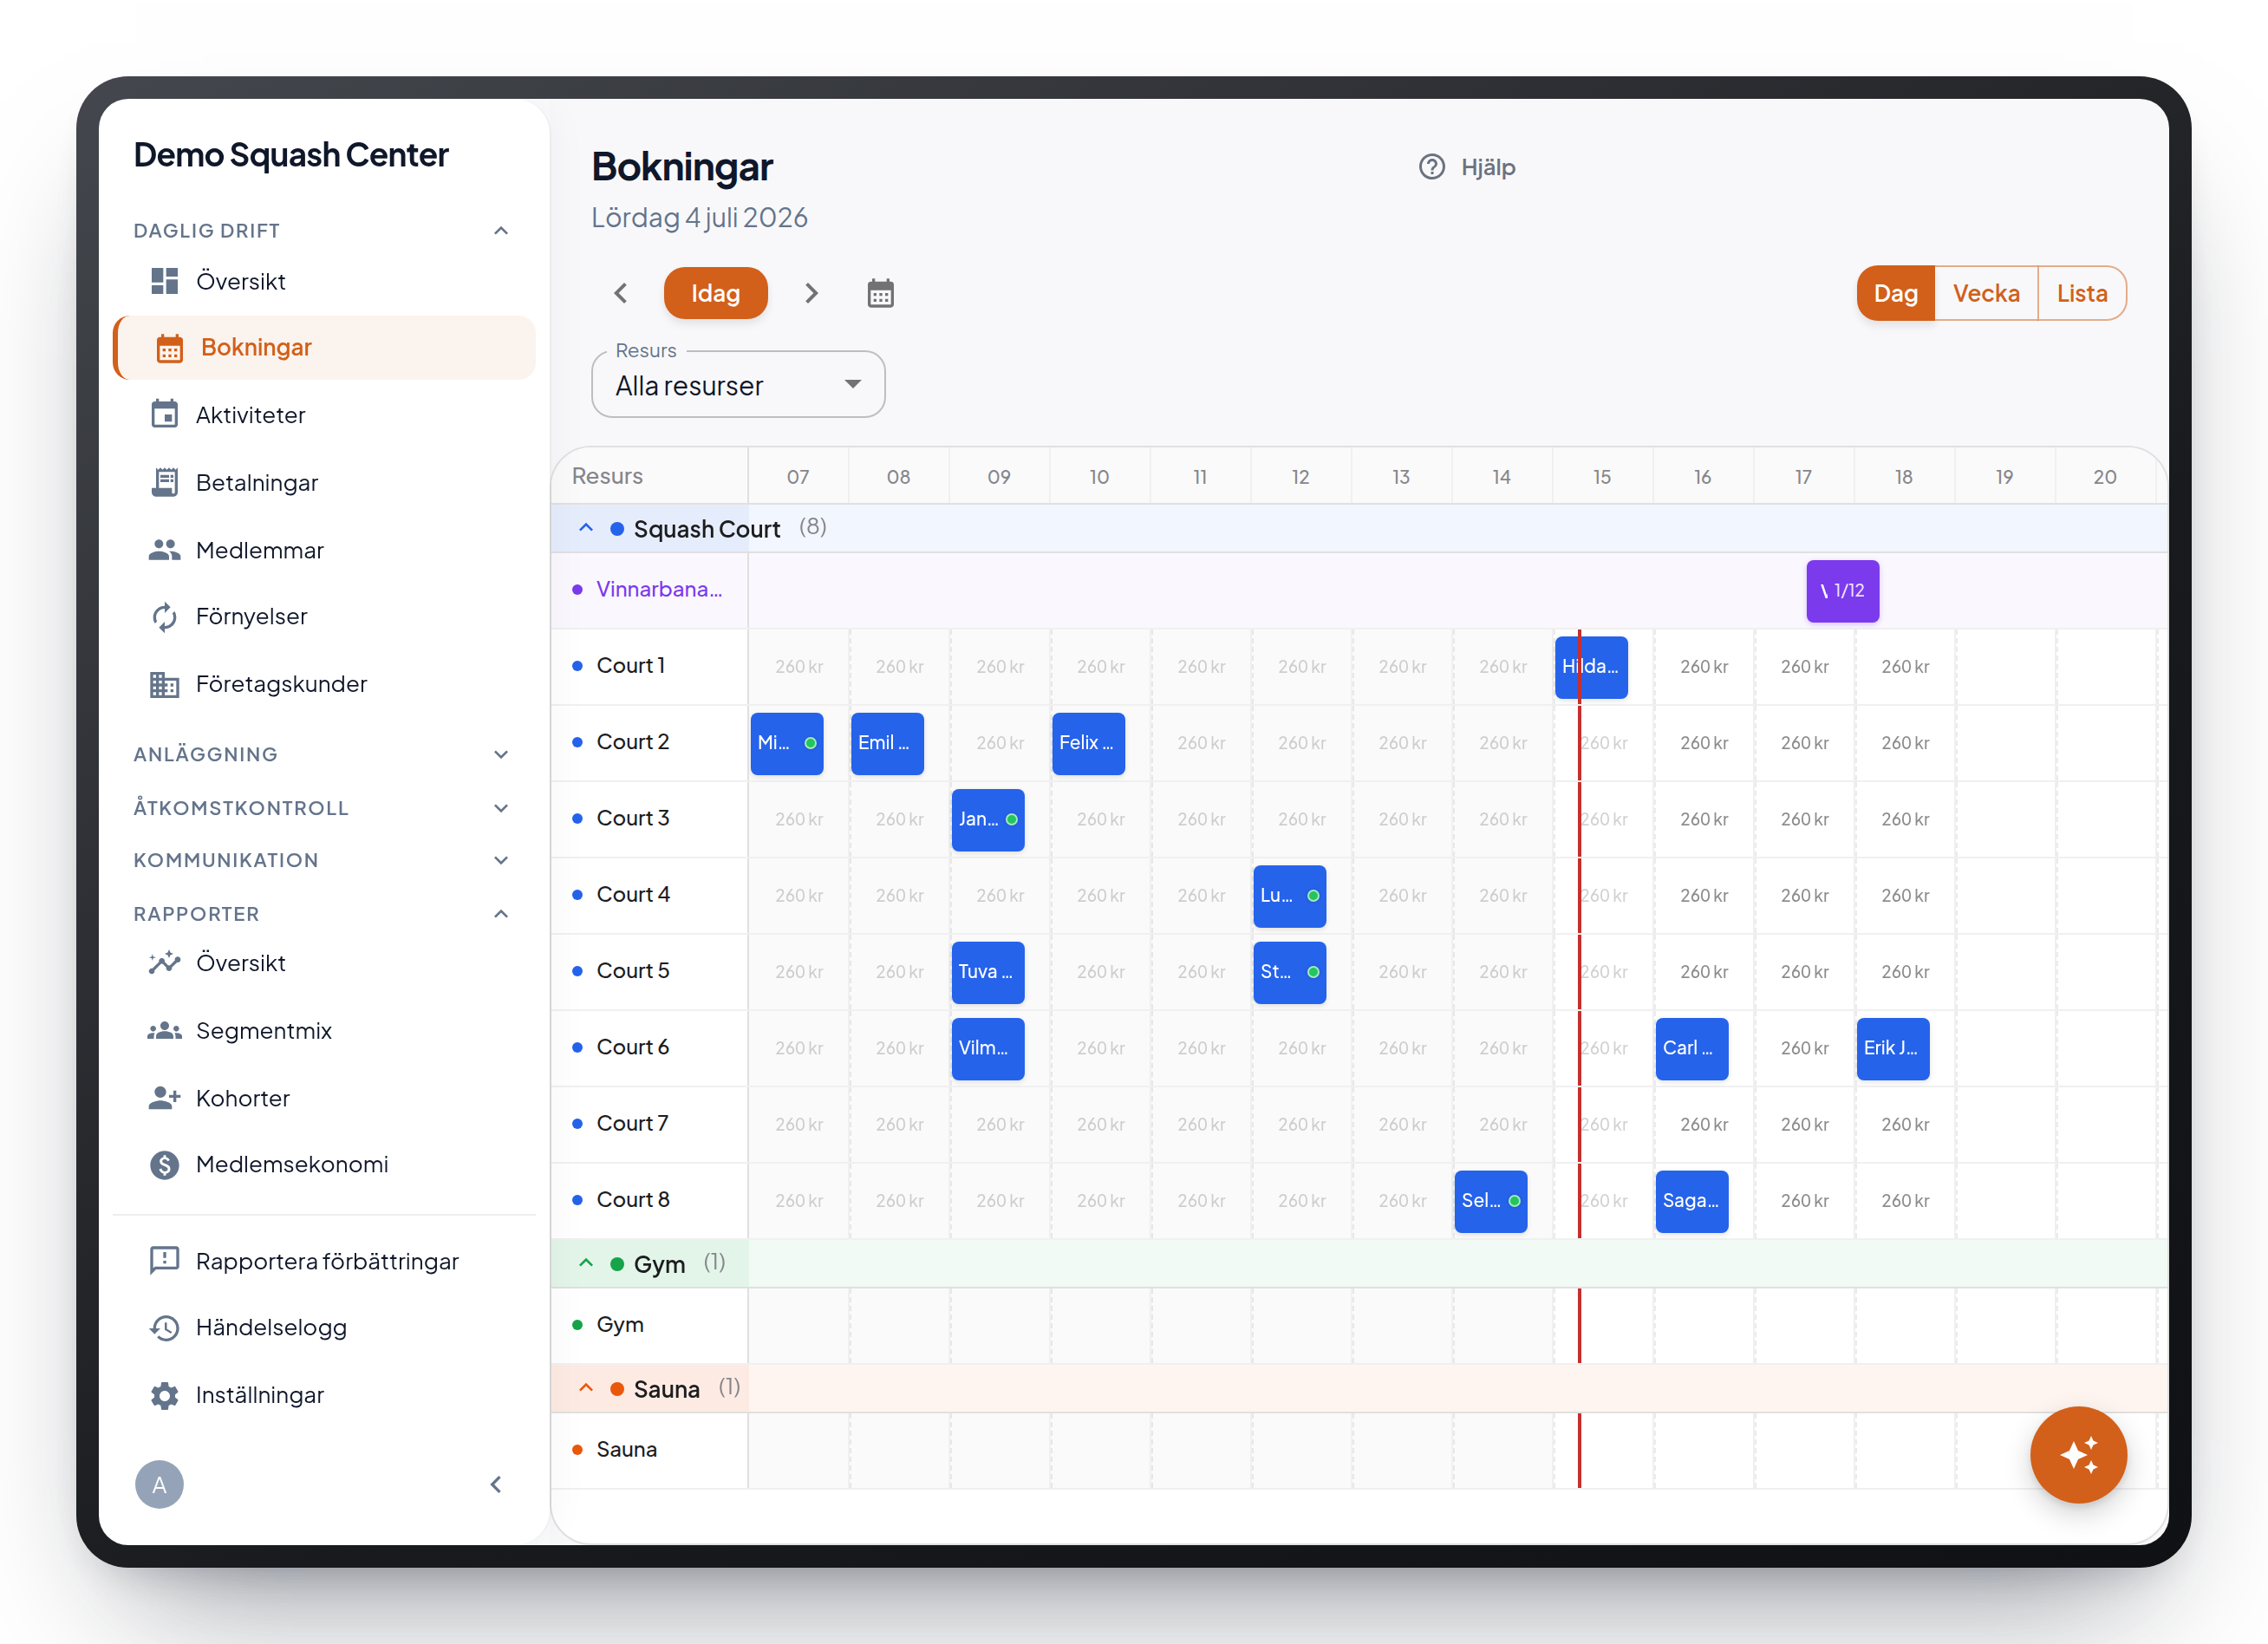
Task: Open the AI sparkle assistant button
Action: (2077, 1454)
